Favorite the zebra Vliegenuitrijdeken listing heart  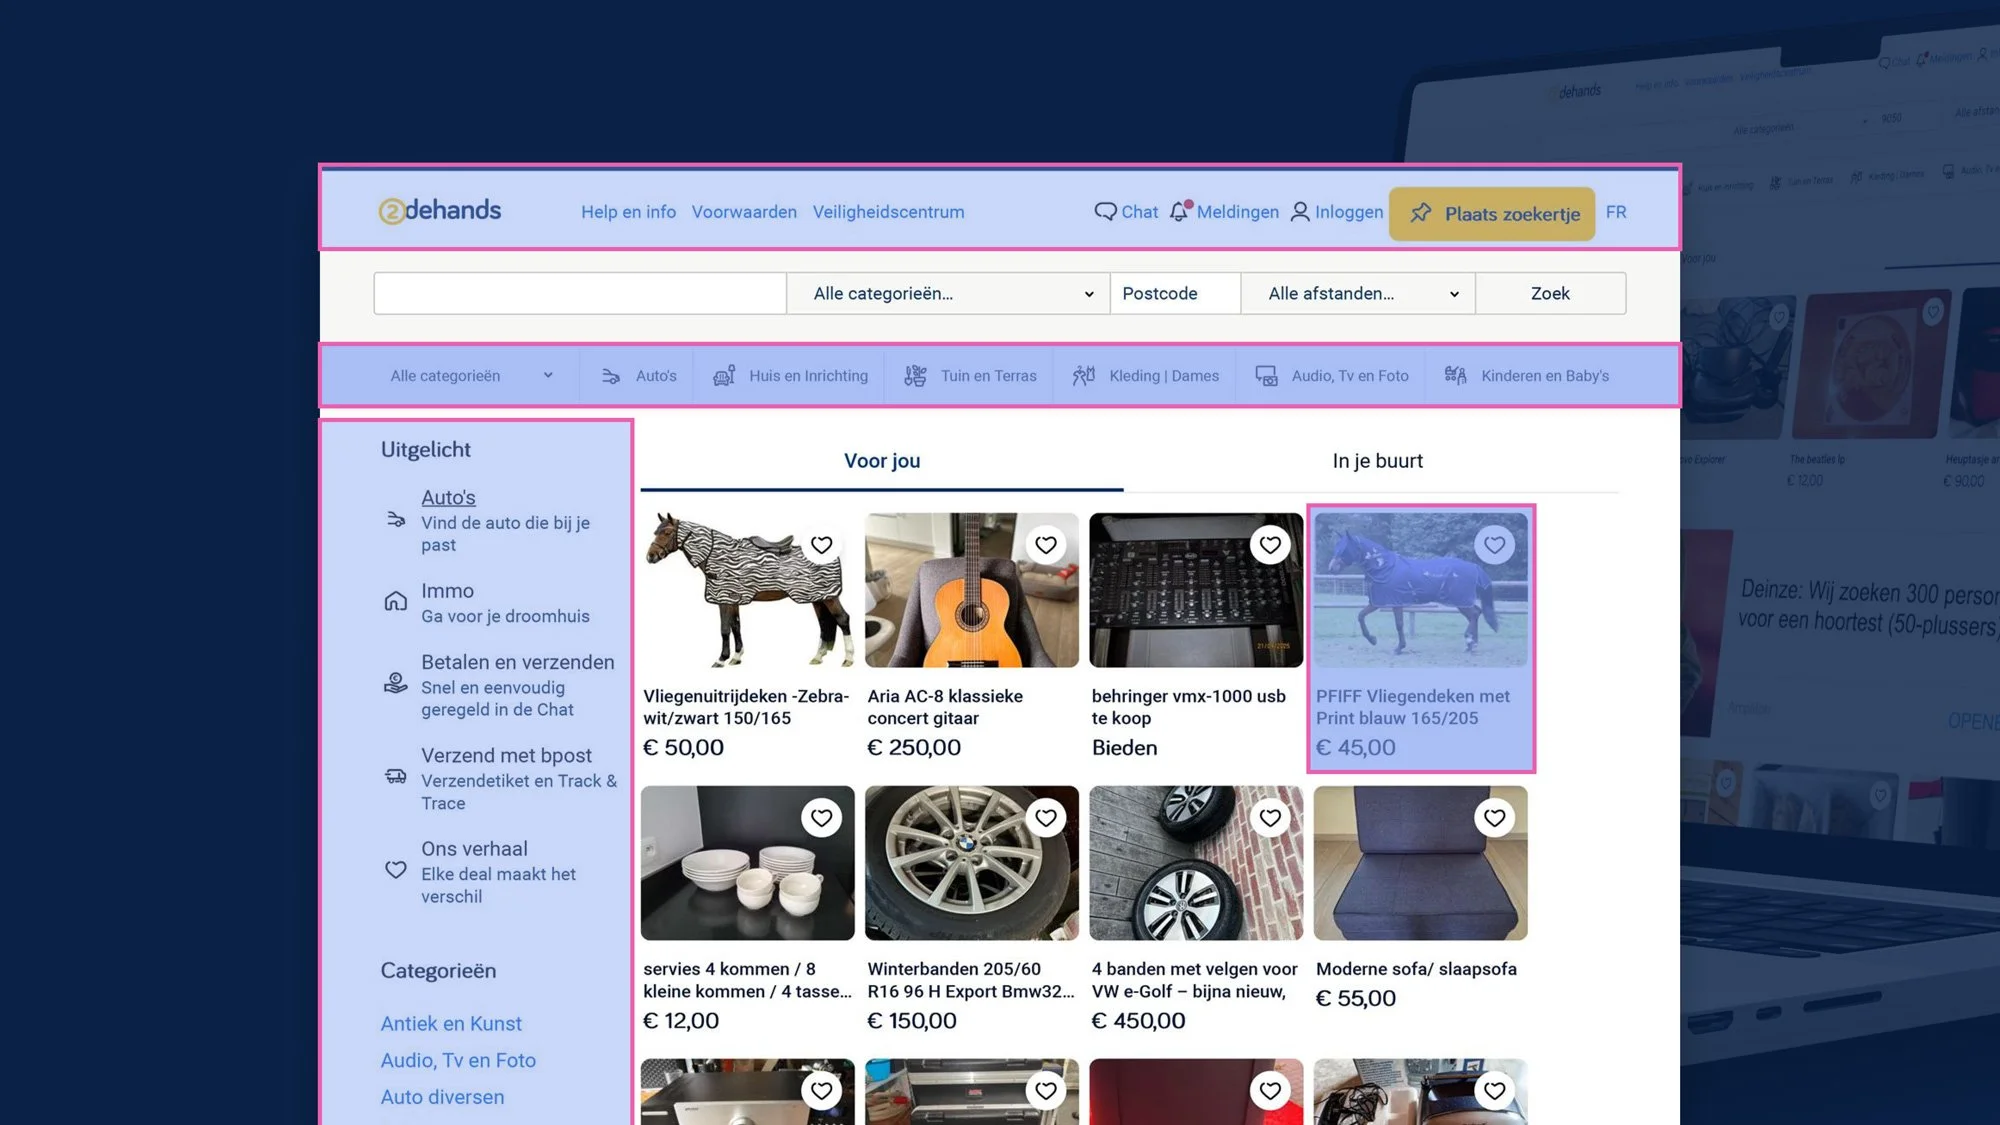pos(821,545)
